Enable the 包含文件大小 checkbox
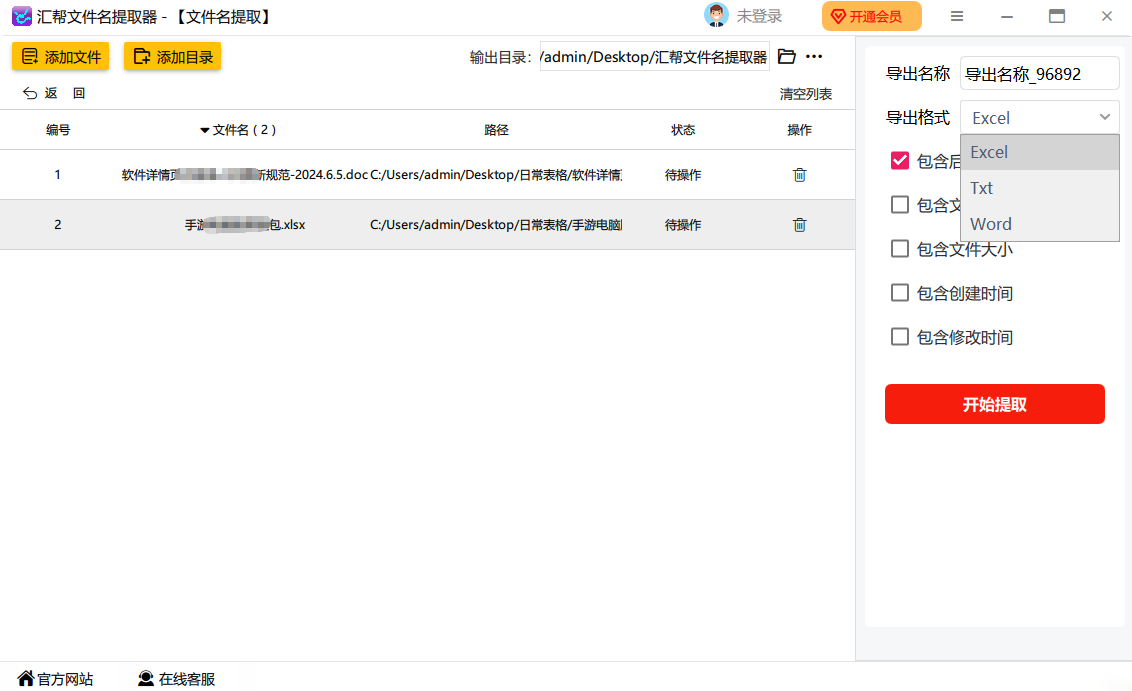The width and height of the screenshot is (1132, 691). 900,249
